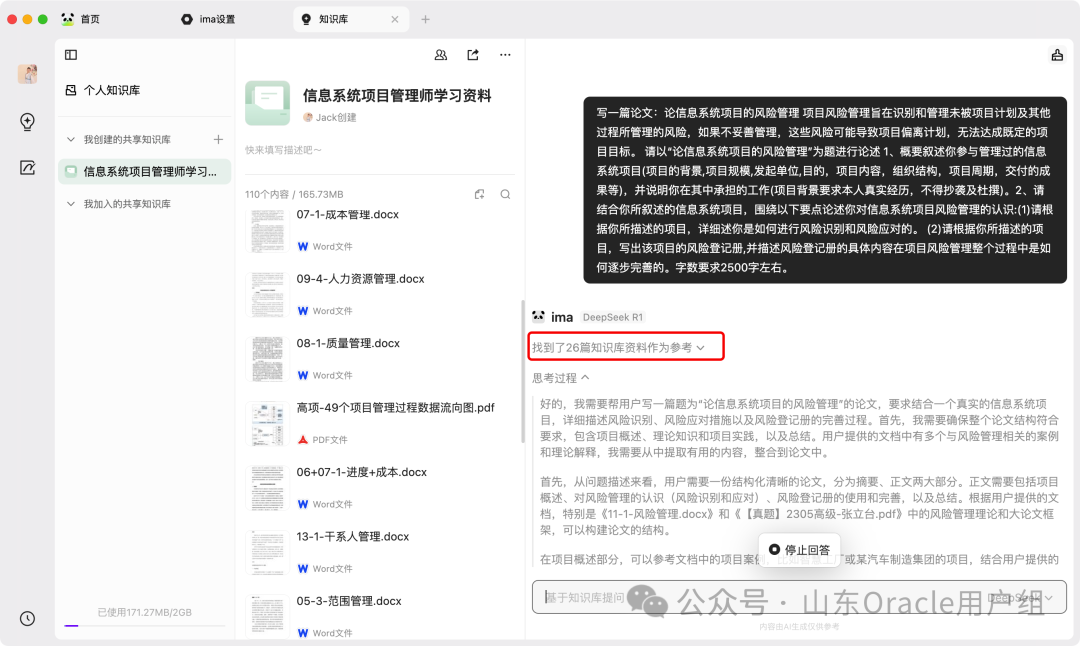The image size is (1080, 646).
Task: Click the file list vertical scrollbar
Action: pyautogui.click(x=523, y=372)
